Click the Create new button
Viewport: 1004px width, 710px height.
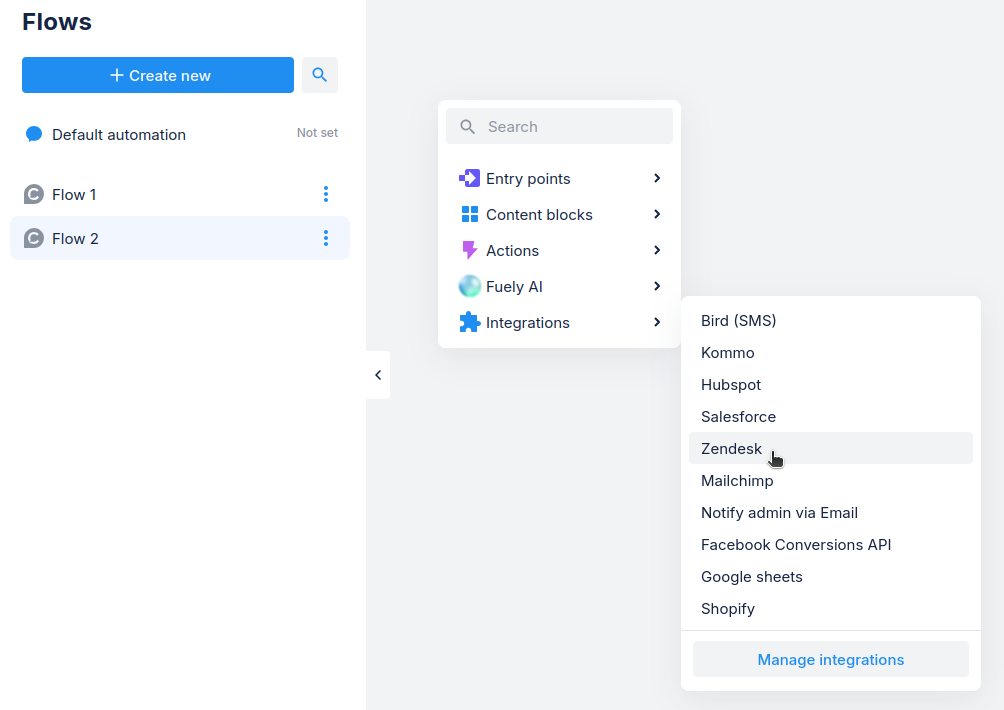pos(158,75)
